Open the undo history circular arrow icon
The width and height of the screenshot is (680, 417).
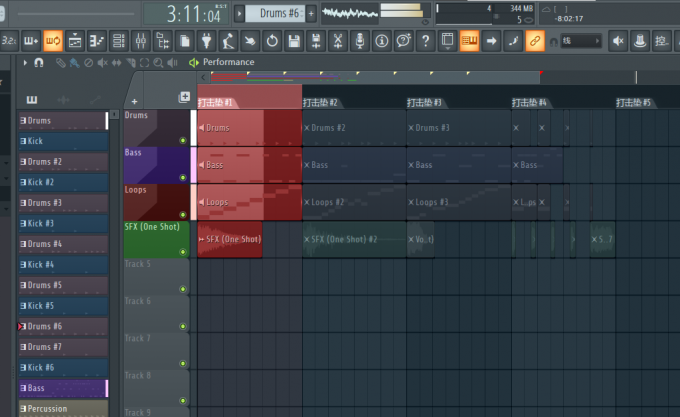point(272,41)
